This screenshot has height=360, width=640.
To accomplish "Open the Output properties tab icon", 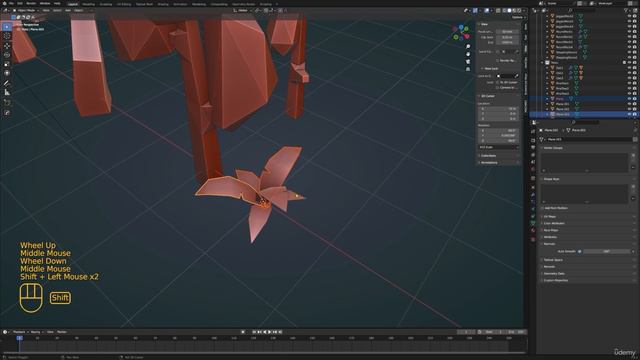I will point(533,148).
